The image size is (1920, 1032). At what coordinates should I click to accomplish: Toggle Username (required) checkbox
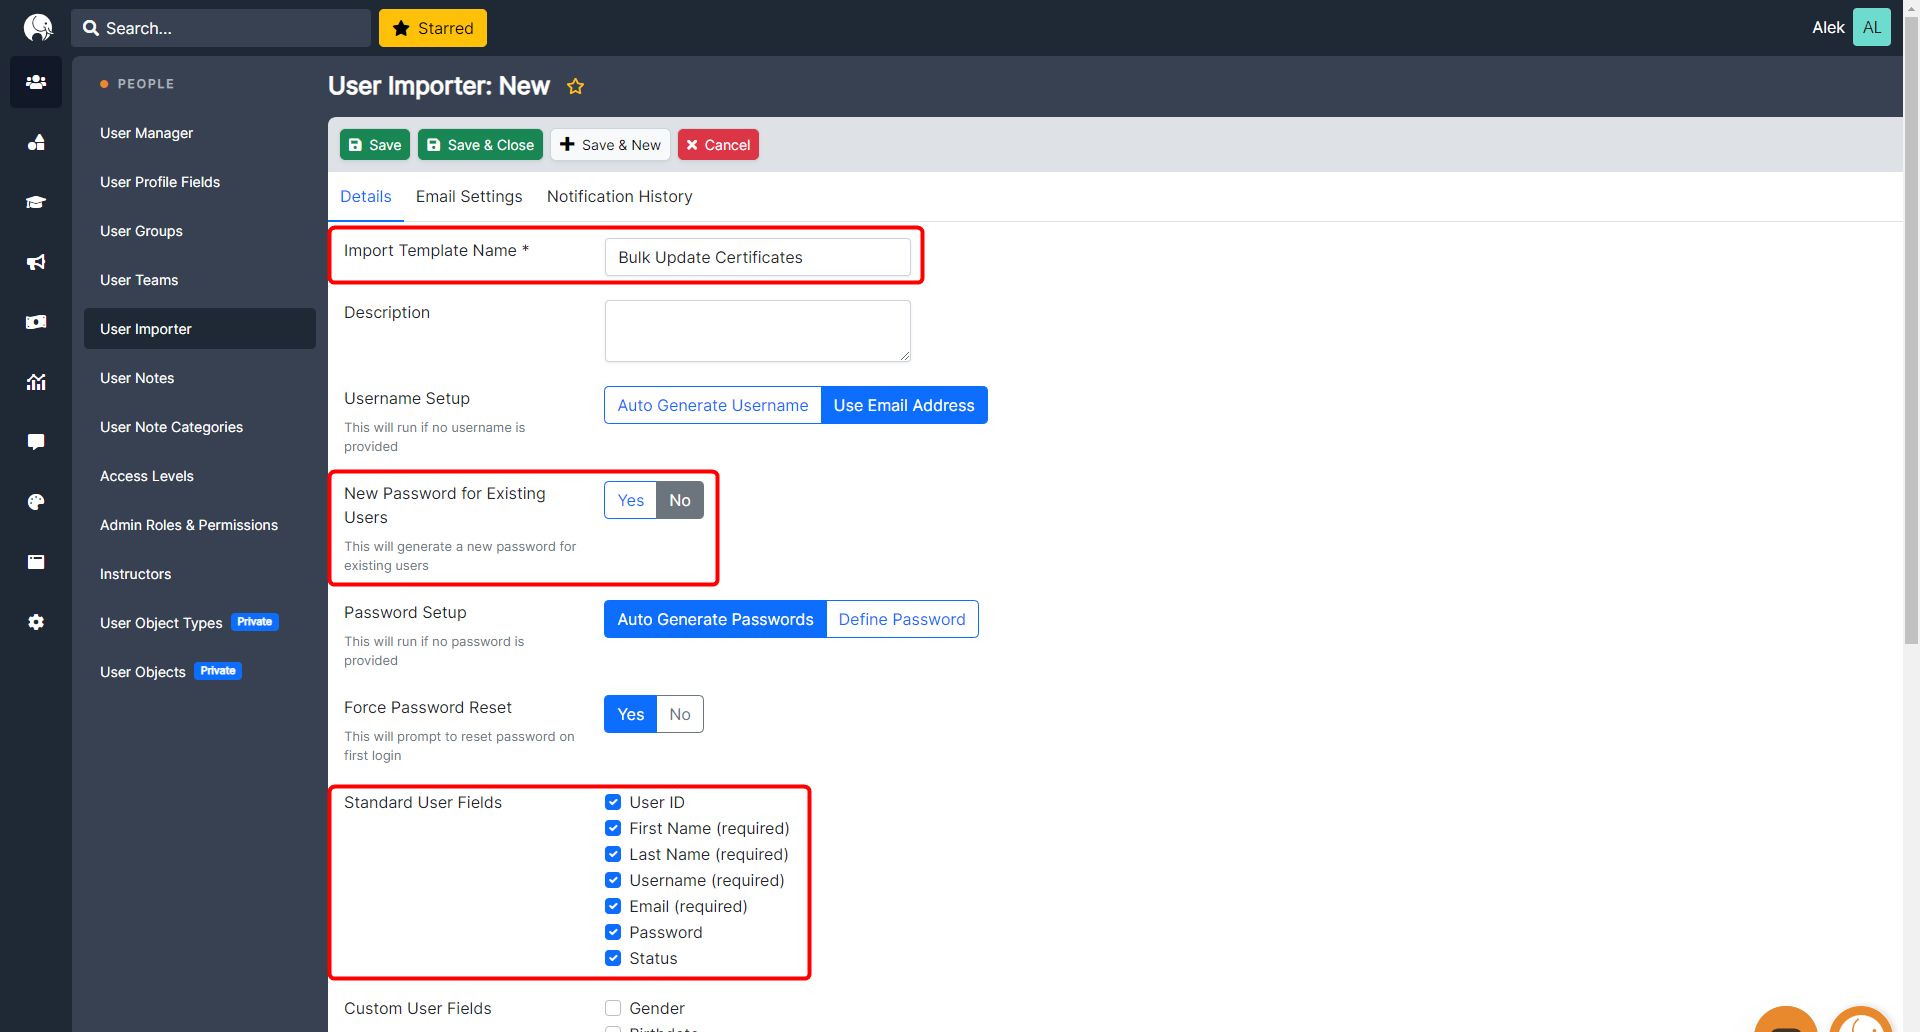(613, 880)
